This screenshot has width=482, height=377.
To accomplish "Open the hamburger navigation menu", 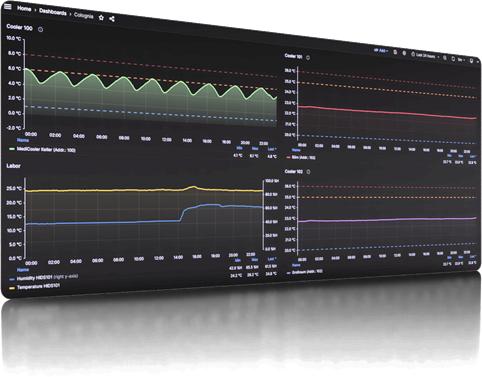I will click(7, 6).
